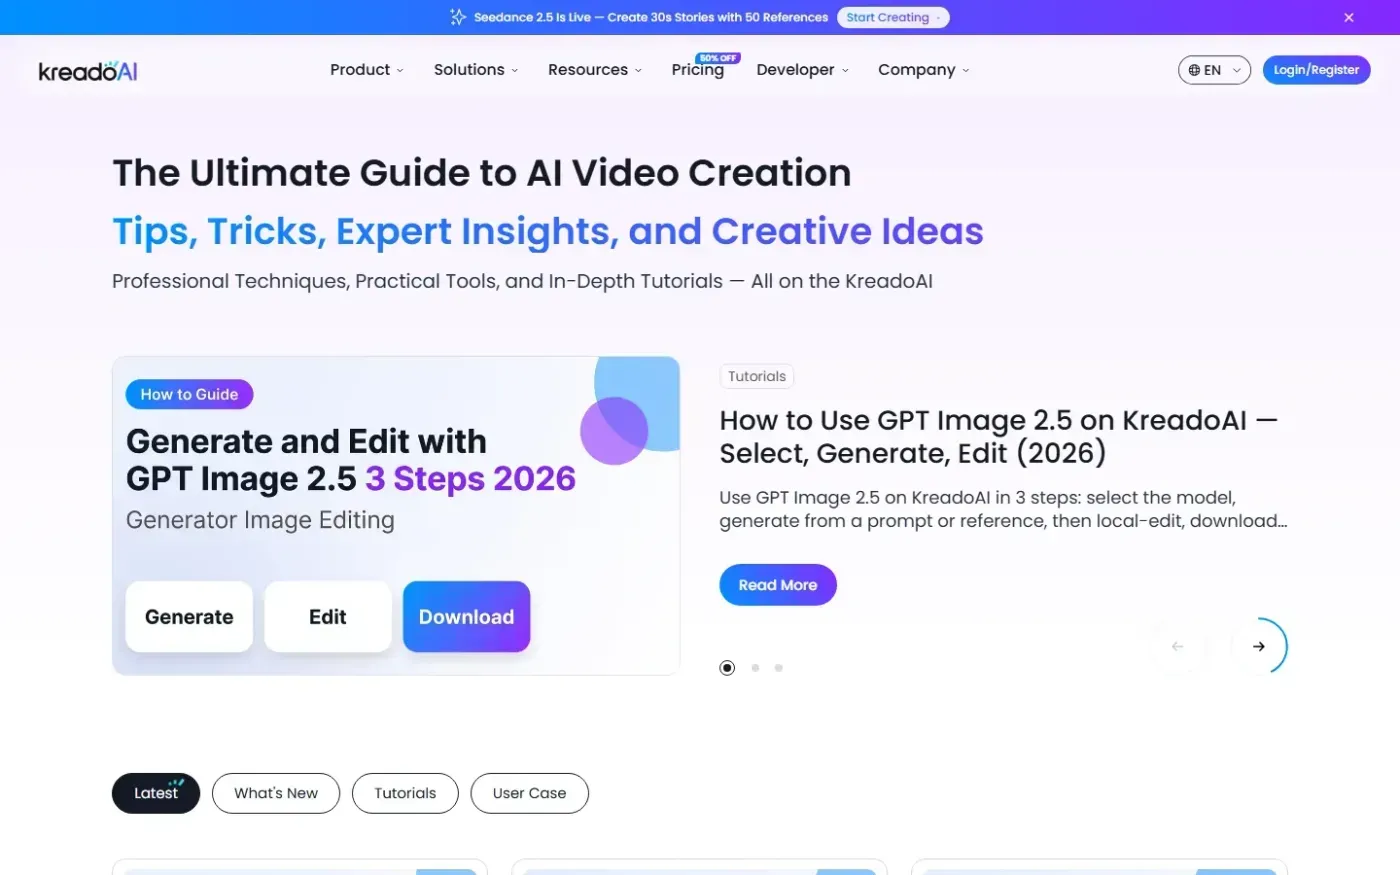Click the Start Creating banner button
This screenshot has width=1400, height=875.
893,17
